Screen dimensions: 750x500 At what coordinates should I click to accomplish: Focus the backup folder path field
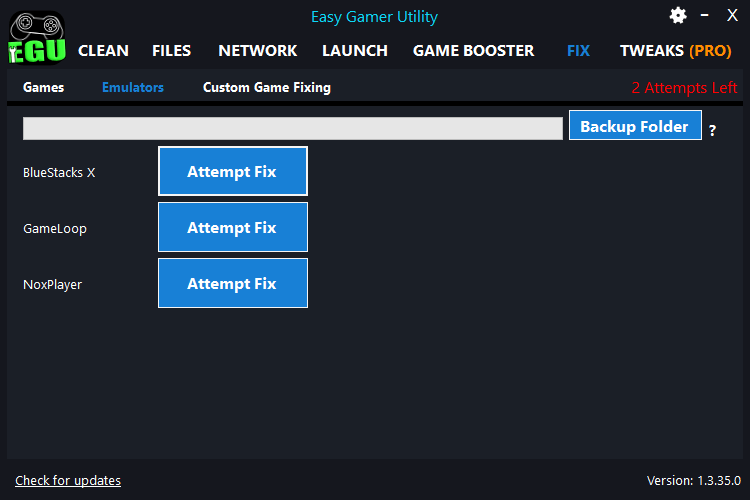[x=293, y=129]
